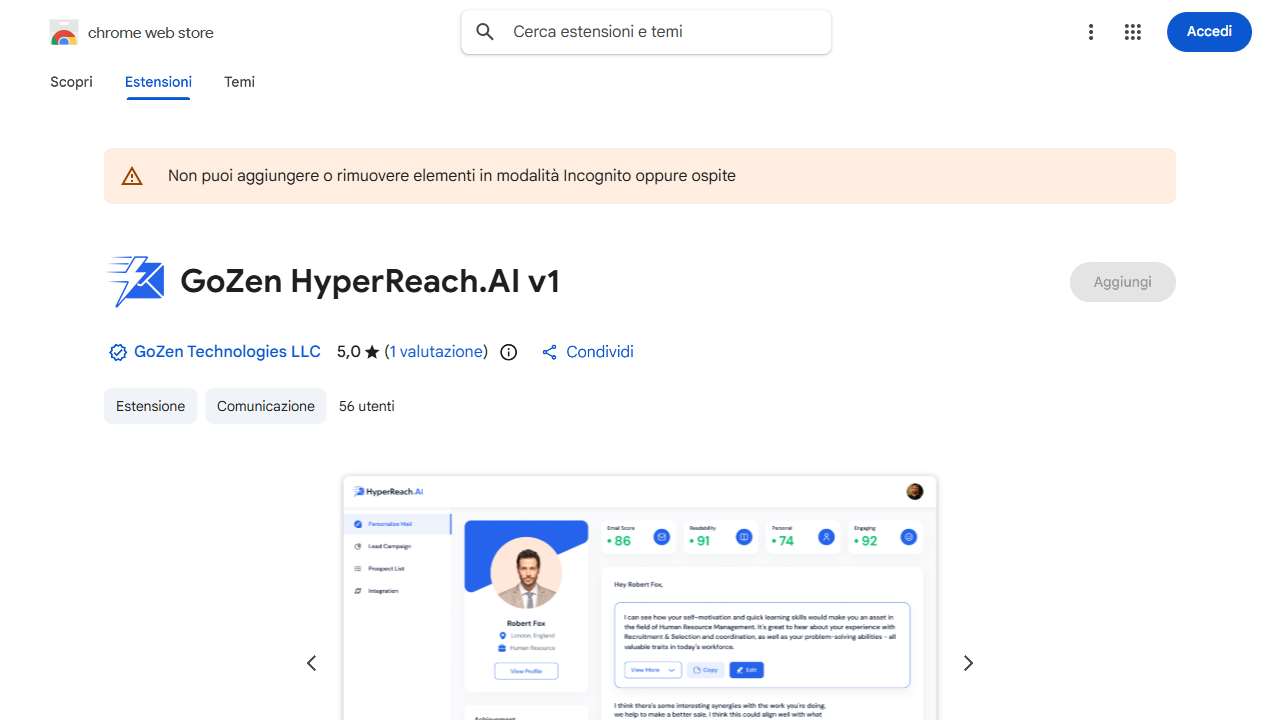Click the Condividi share icon
Image resolution: width=1280 pixels, height=720 pixels.
pos(549,352)
